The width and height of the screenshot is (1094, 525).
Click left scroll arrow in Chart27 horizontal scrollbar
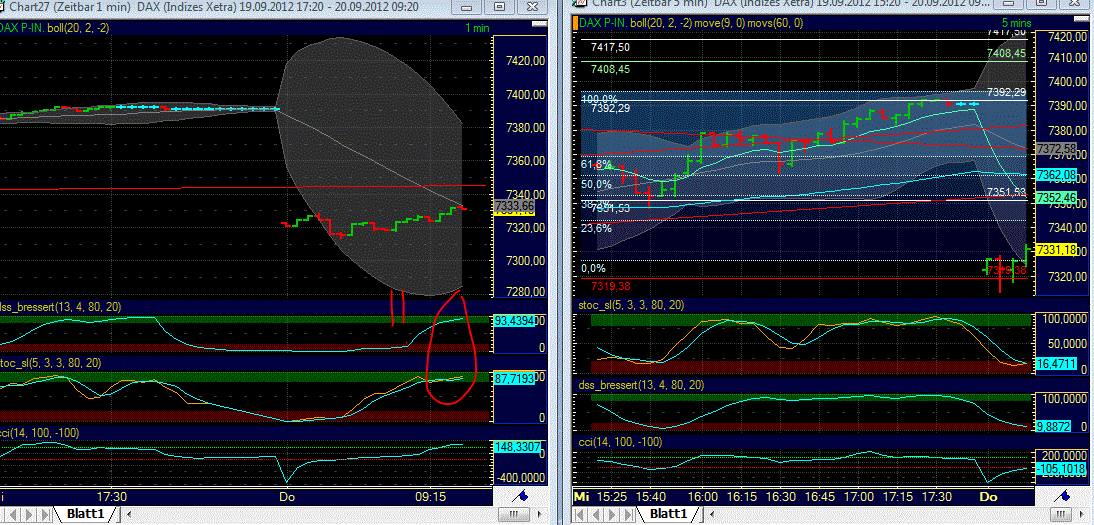pos(127,514)
